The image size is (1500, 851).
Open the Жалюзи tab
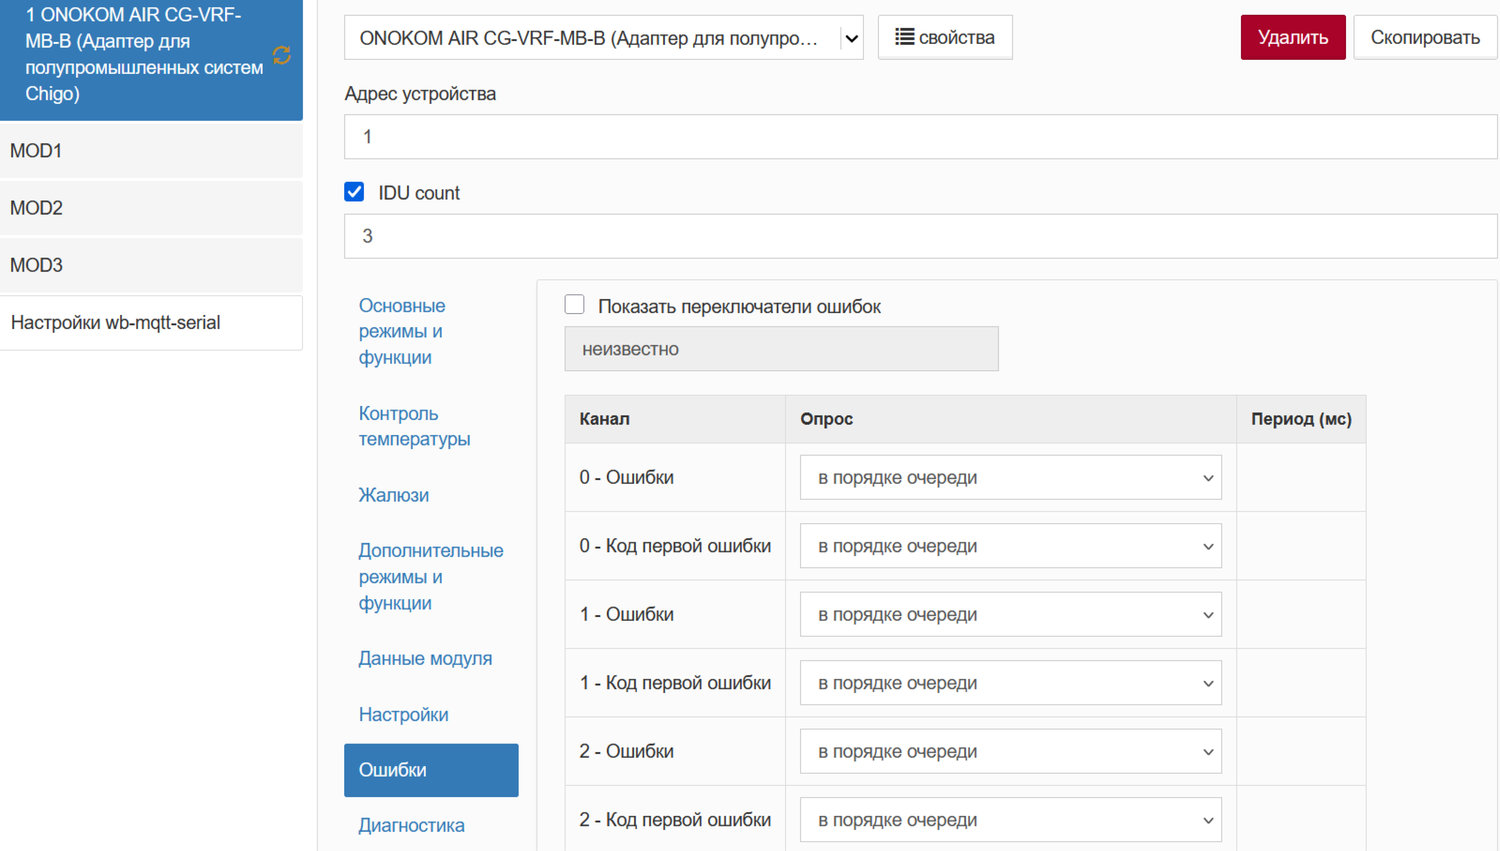(394, 495)
